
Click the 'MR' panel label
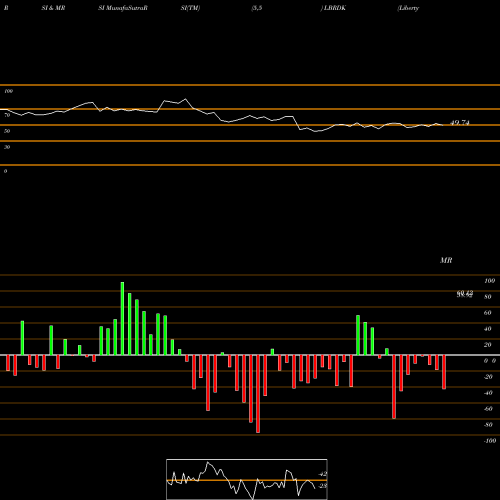(446, 260)
